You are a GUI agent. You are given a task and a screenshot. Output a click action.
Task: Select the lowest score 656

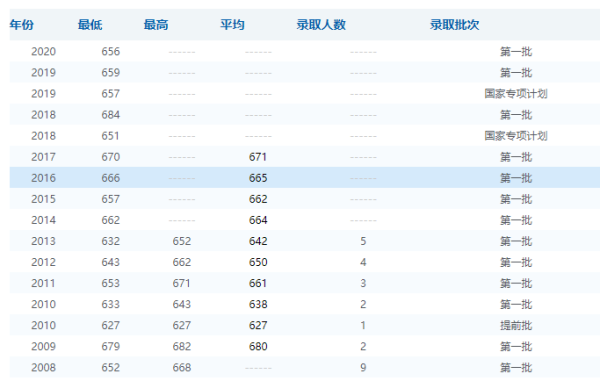coord(111,51)
